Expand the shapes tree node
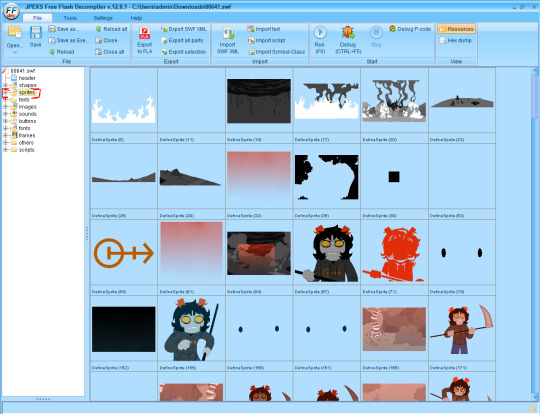 5,85
